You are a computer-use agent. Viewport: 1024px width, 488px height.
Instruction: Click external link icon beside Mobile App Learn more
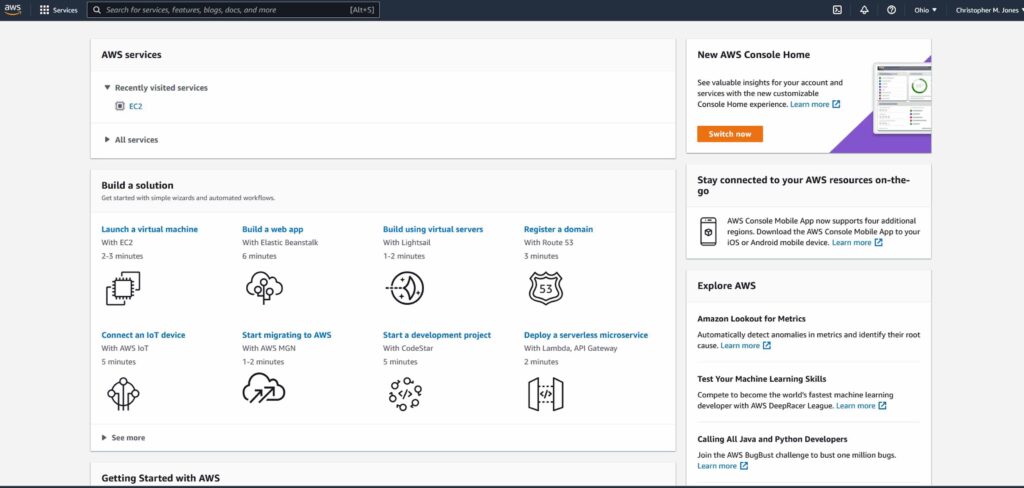(878, 242)
